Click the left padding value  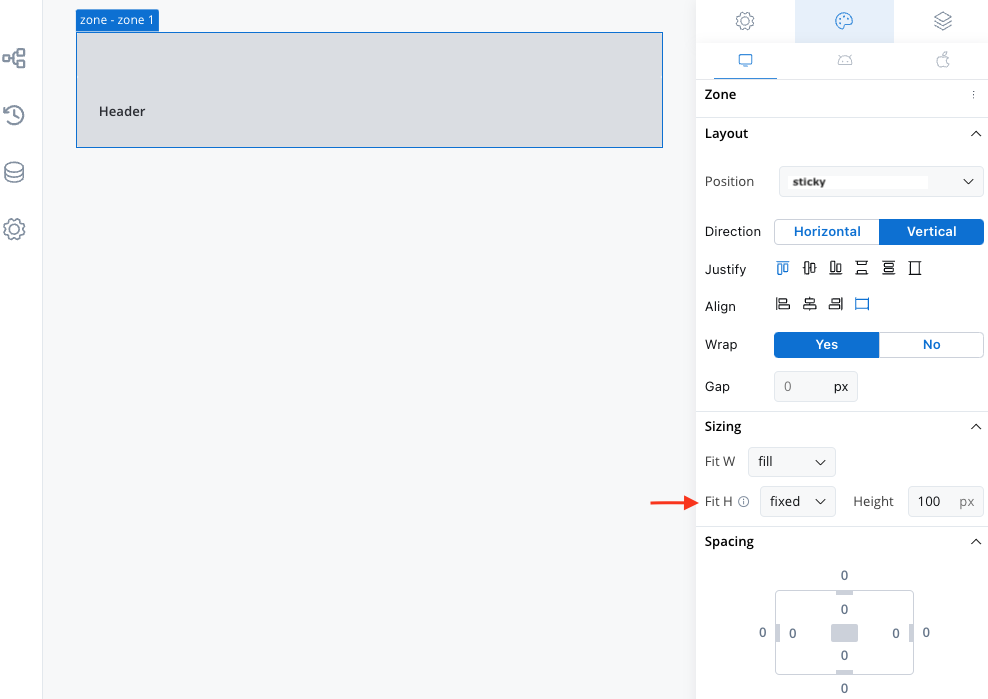[793, 633]
